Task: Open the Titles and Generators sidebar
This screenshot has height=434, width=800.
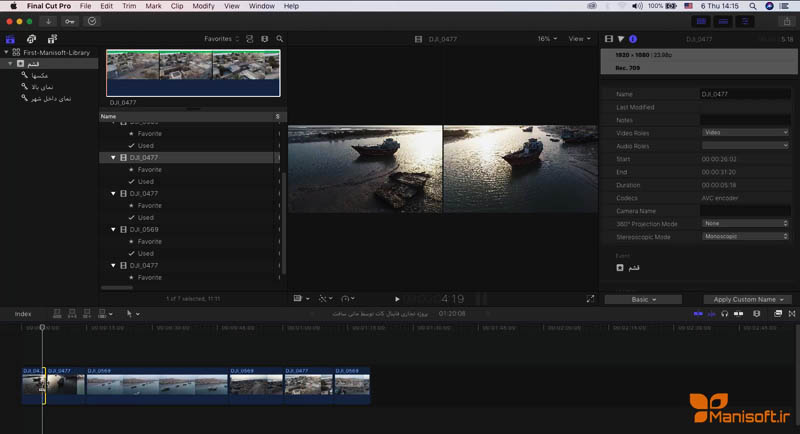Action: coord(52,39)
